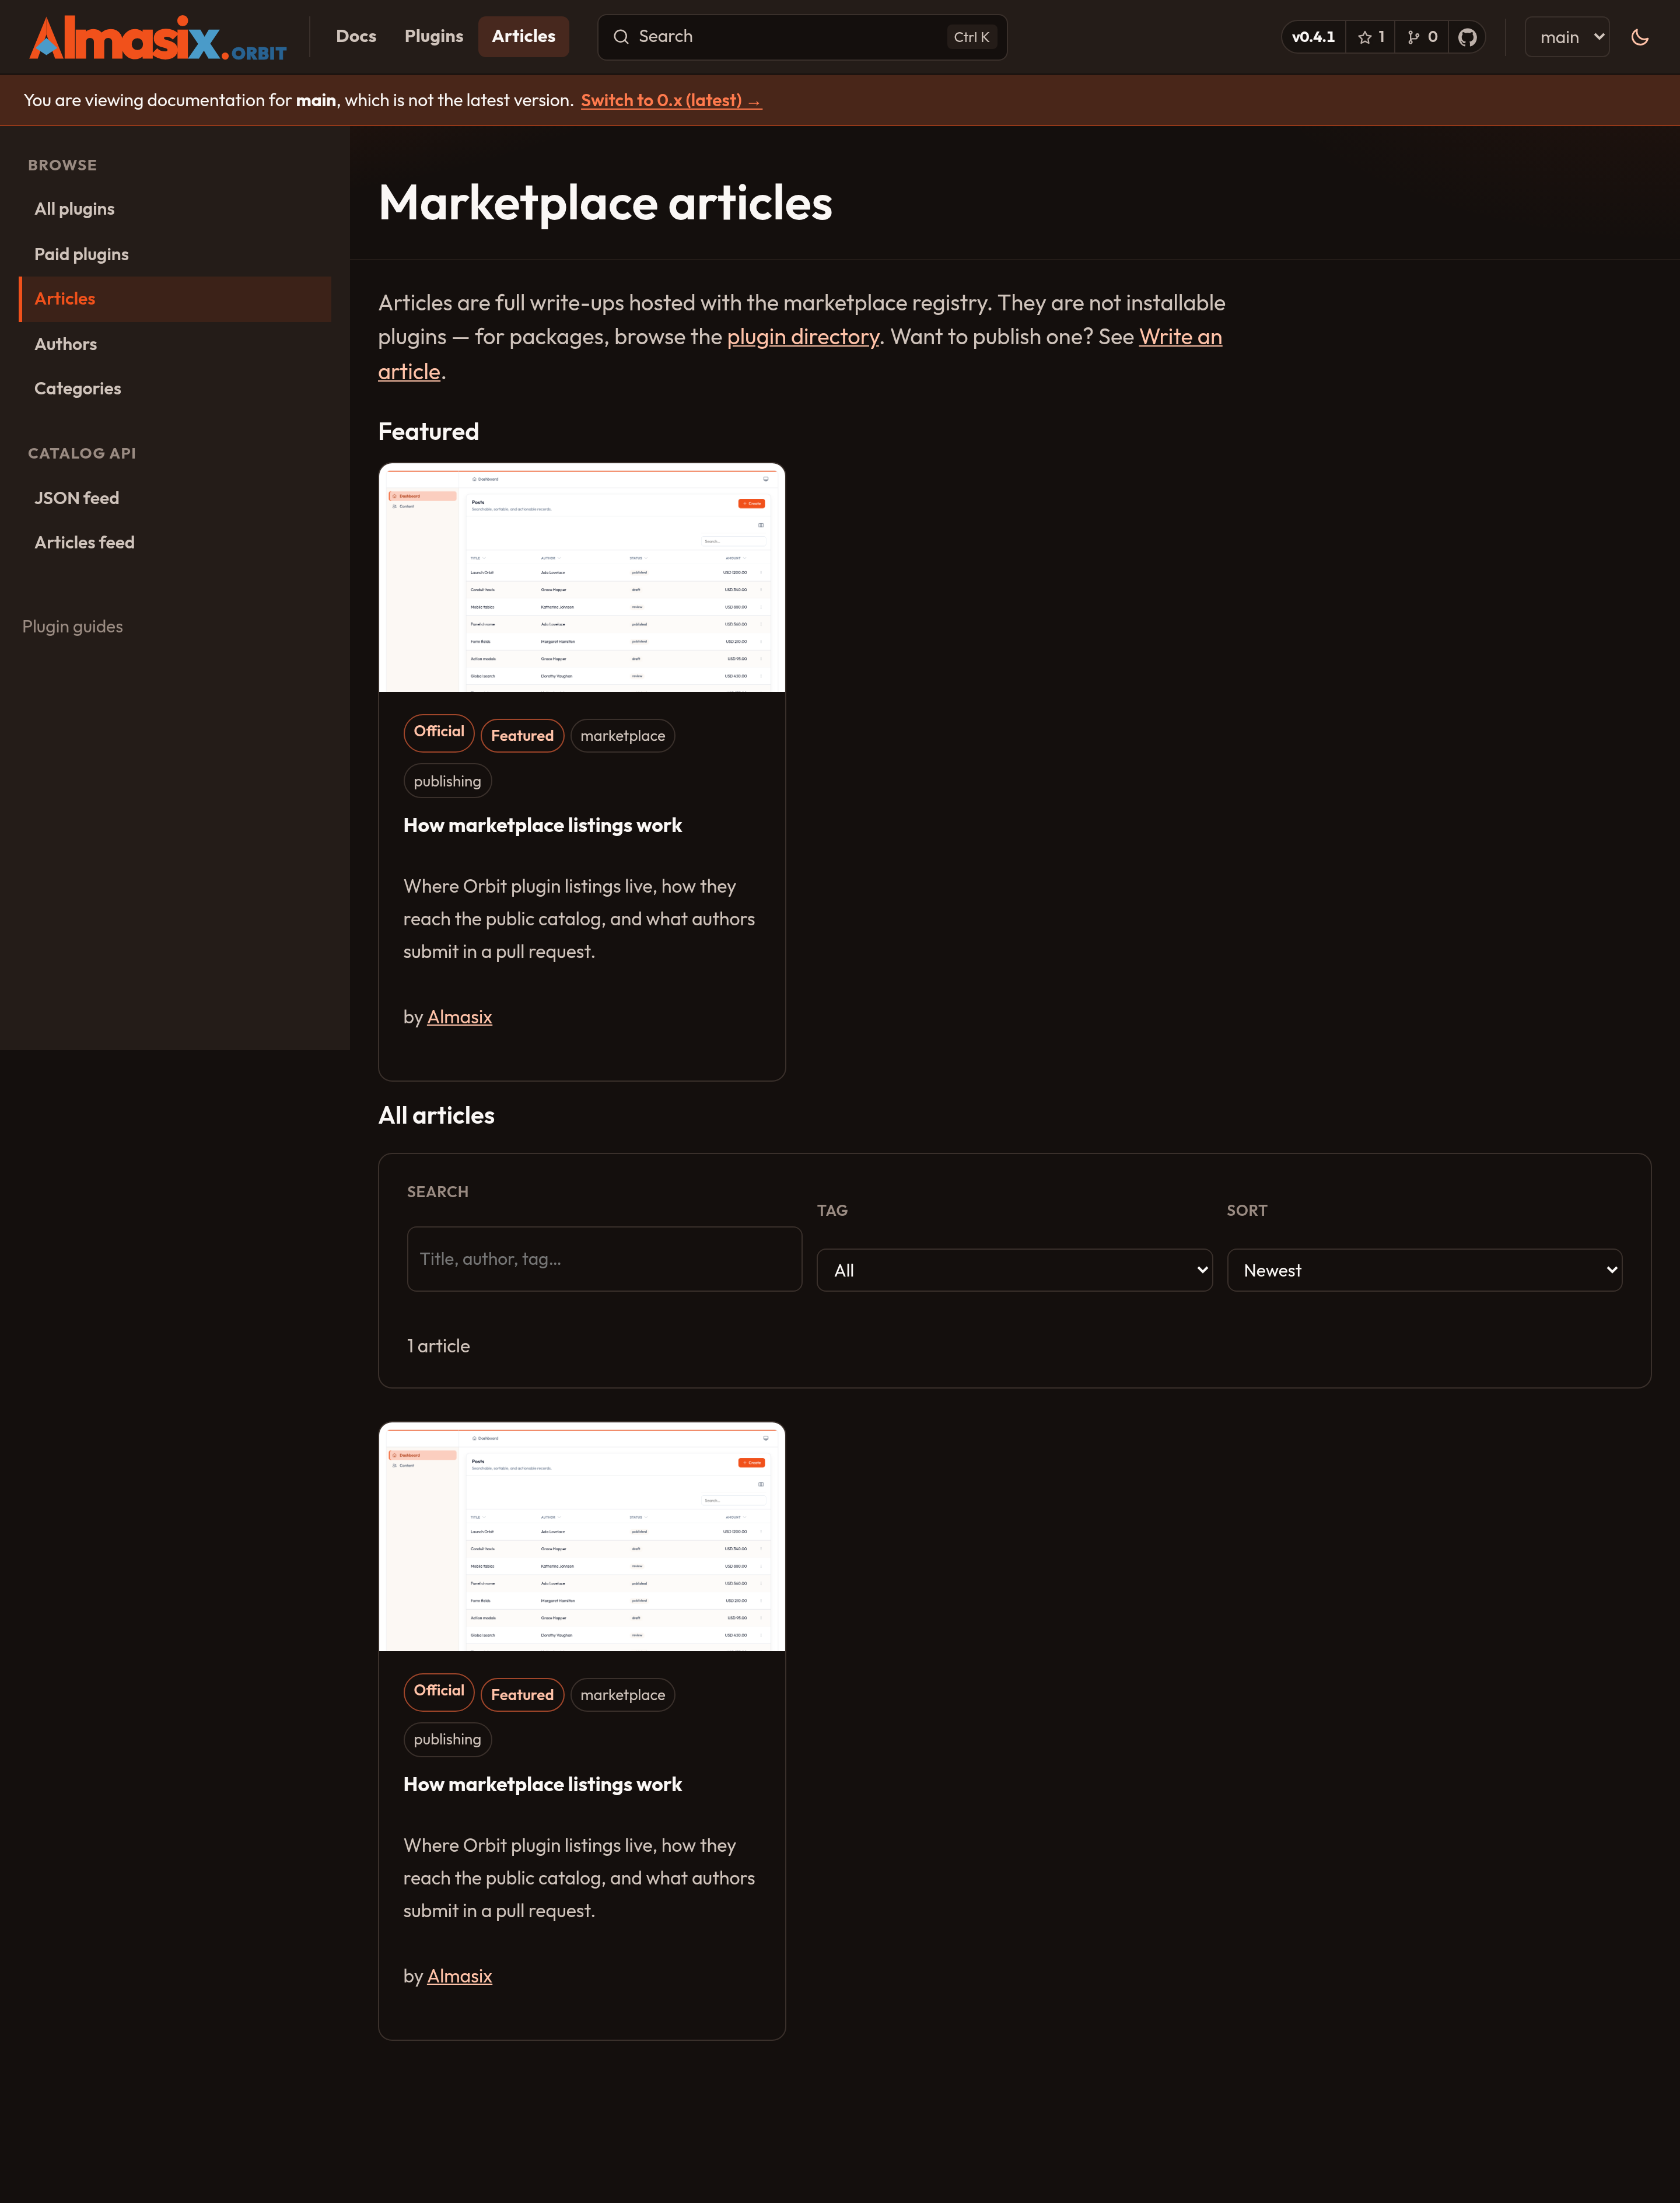Click the forks count badge
Screen dimensions: 1680x2203
point(1422,37)
